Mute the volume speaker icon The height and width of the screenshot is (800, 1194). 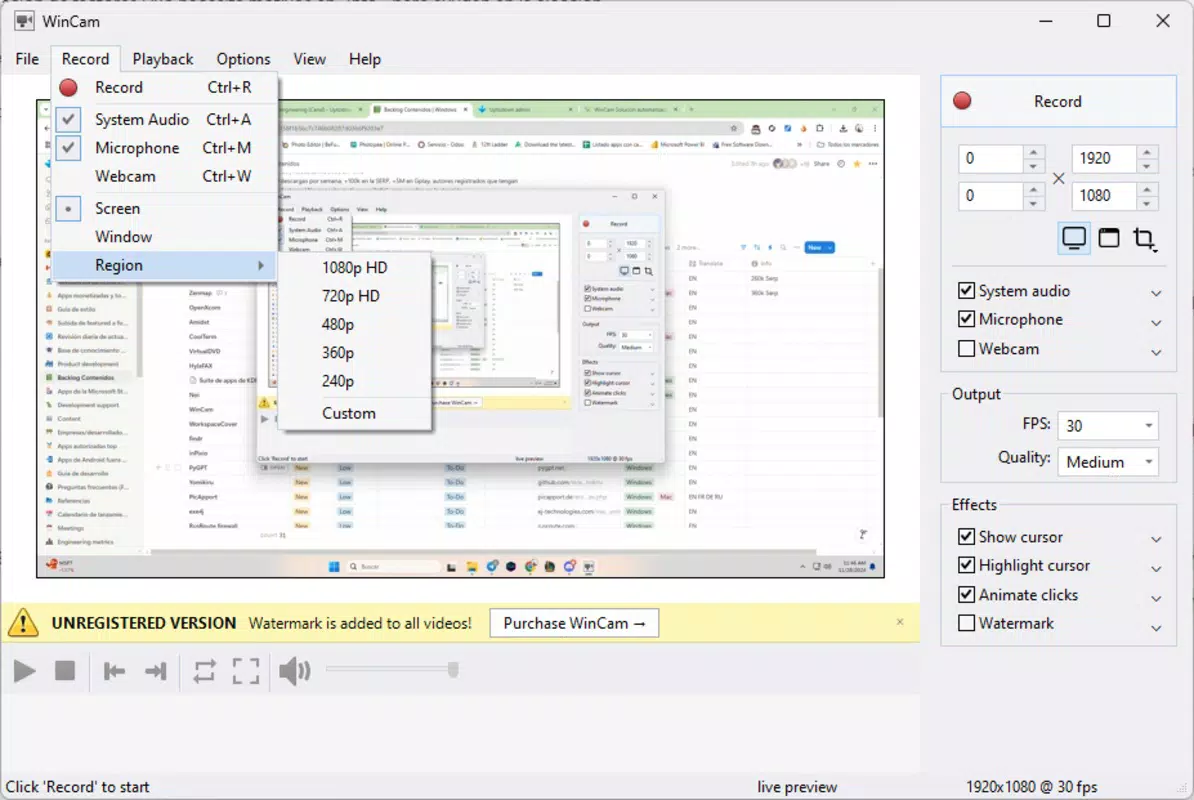[x=295, y=671]
